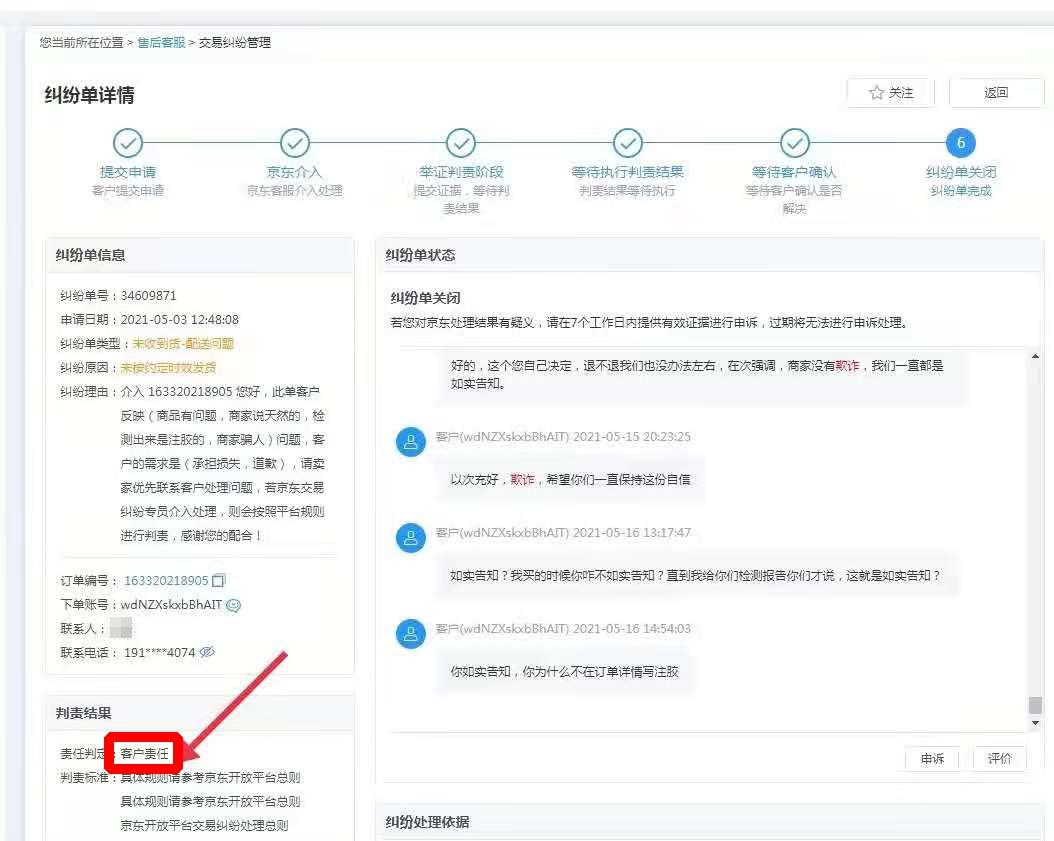The width and height of the screenshot is (1054, 841).
Task: Click the 等待执行判责结果 step icon
Action: 627,144
